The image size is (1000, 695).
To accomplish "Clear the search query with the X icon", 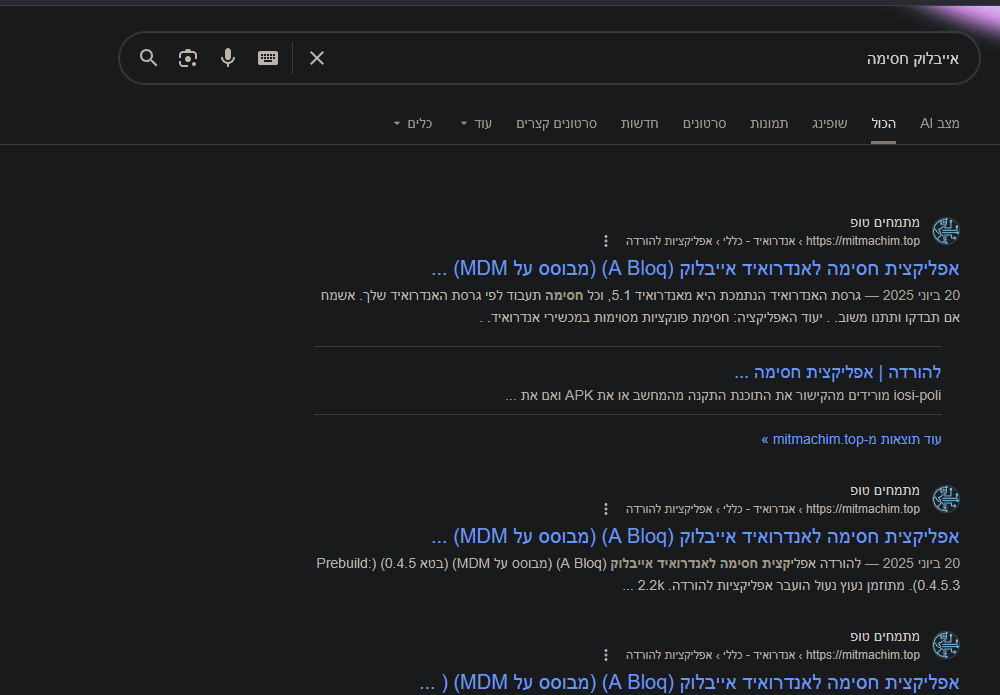I will click(316, 59).
